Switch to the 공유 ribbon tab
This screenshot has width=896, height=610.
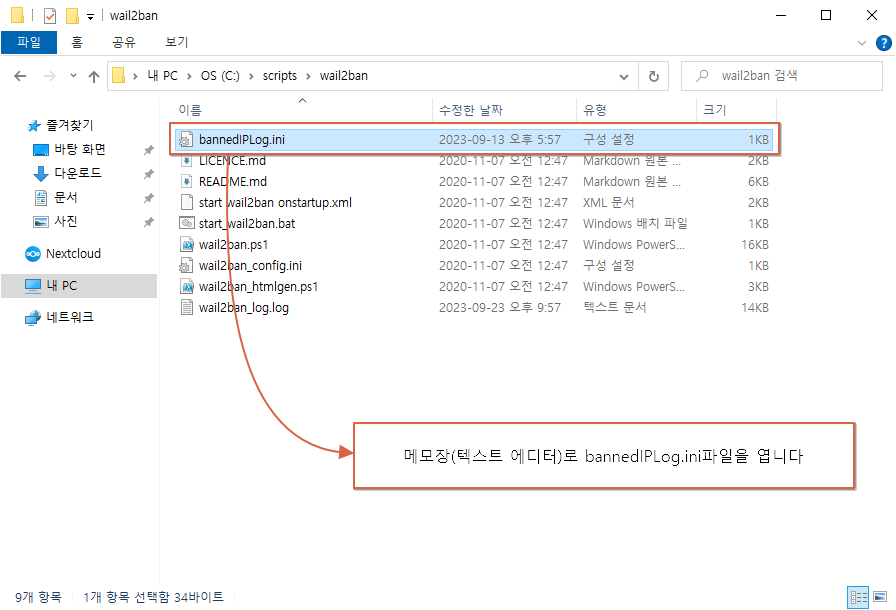point(123,42)
